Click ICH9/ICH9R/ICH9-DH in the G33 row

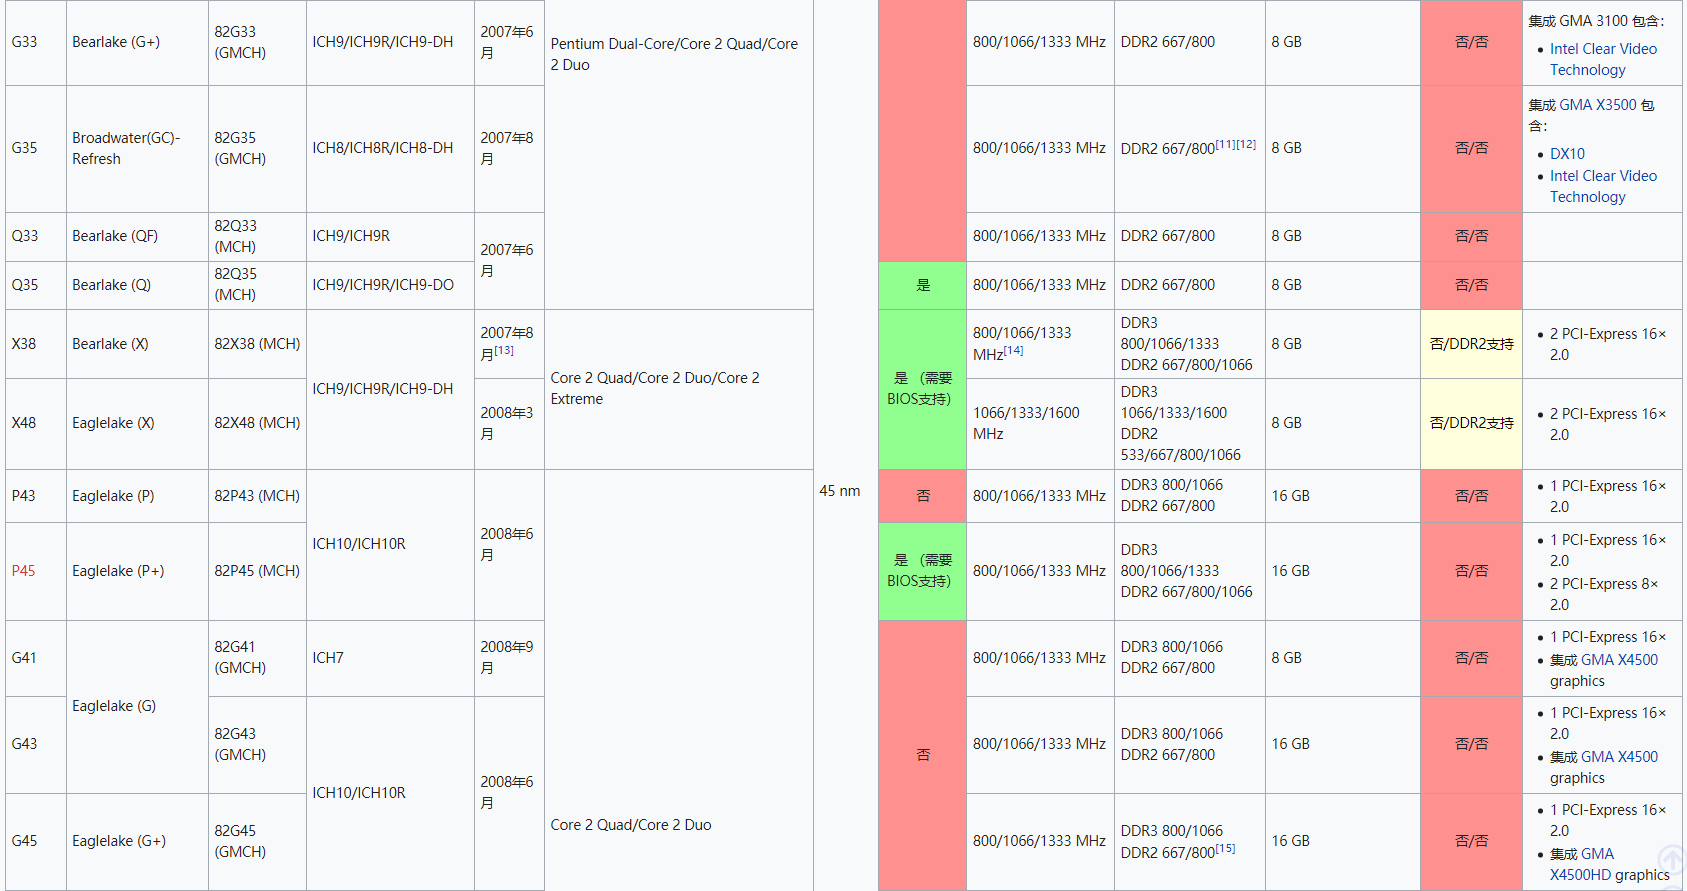click(x=390, y=42)
